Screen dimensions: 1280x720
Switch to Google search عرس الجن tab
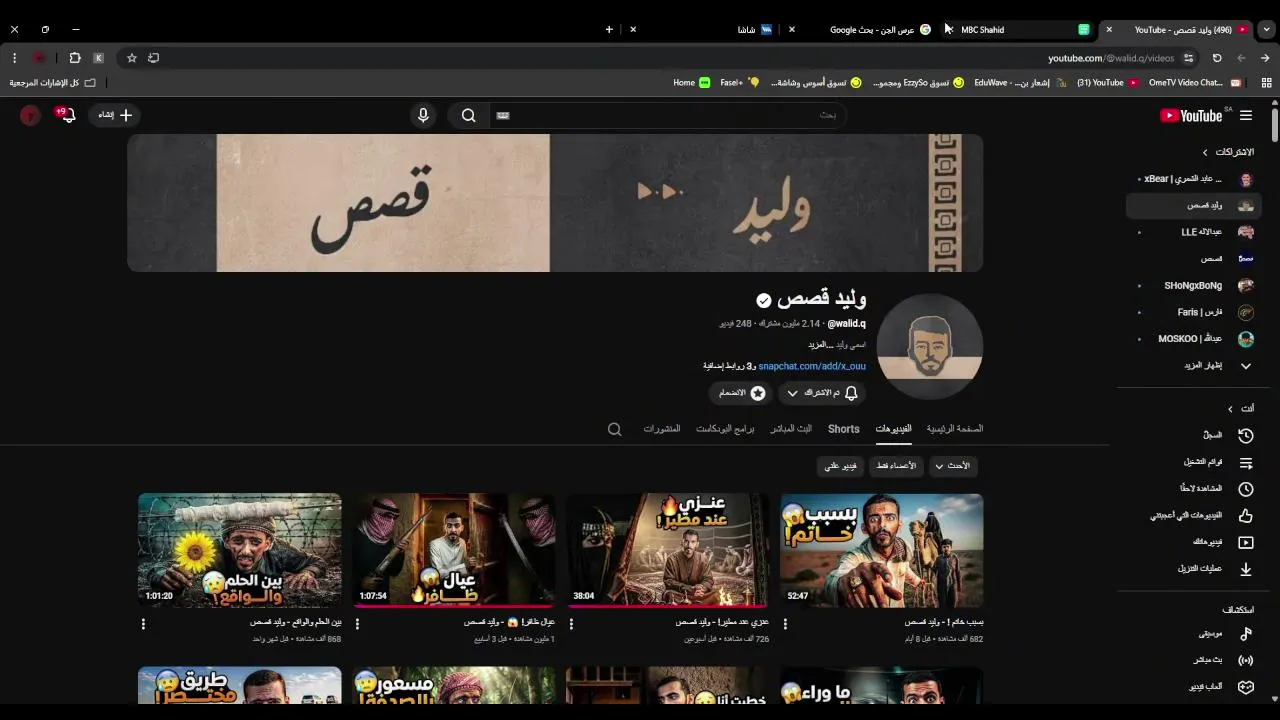(x=870, y=30)
